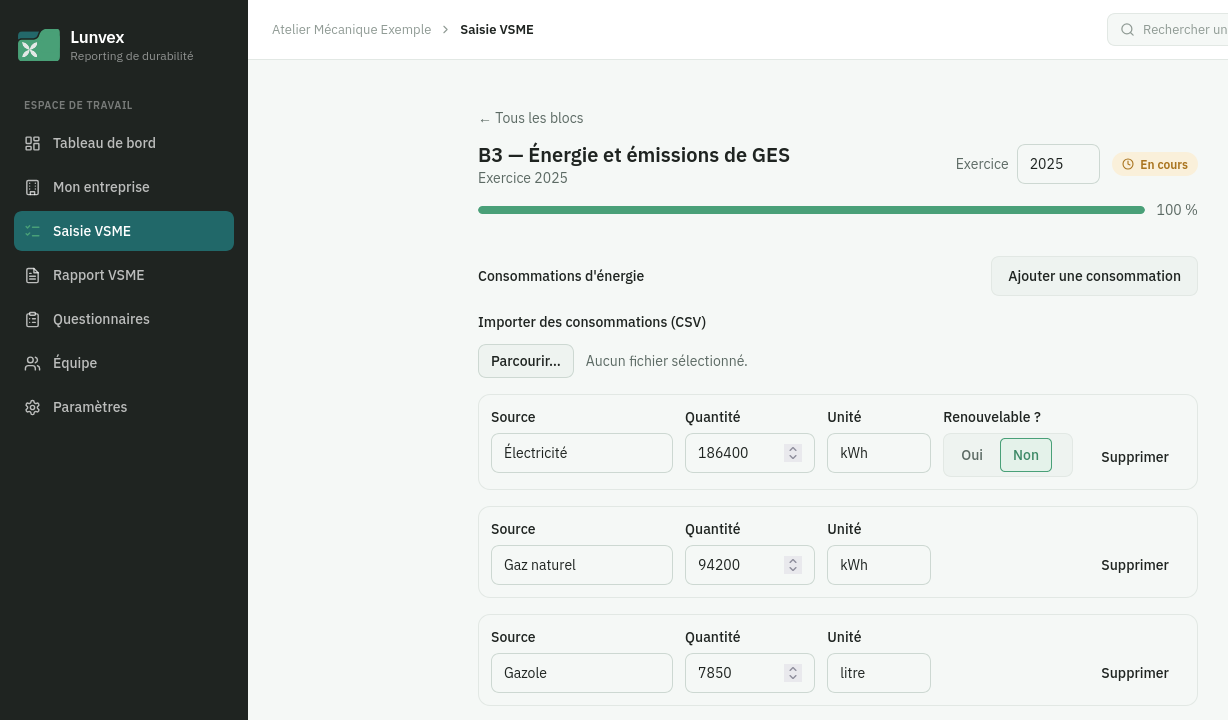Click the Mon entreprise building icon
This screenshot has height=720, width=1228.
(x=32, y=187)
